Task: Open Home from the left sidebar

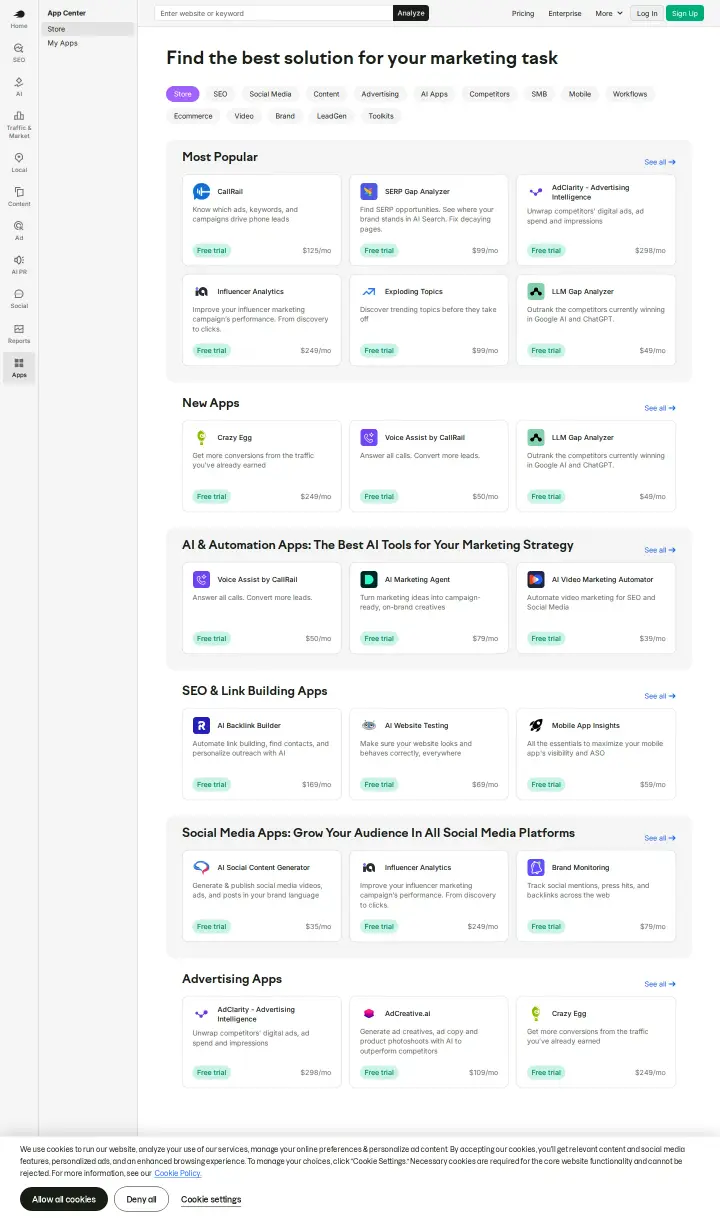Action: coord(19,18)
